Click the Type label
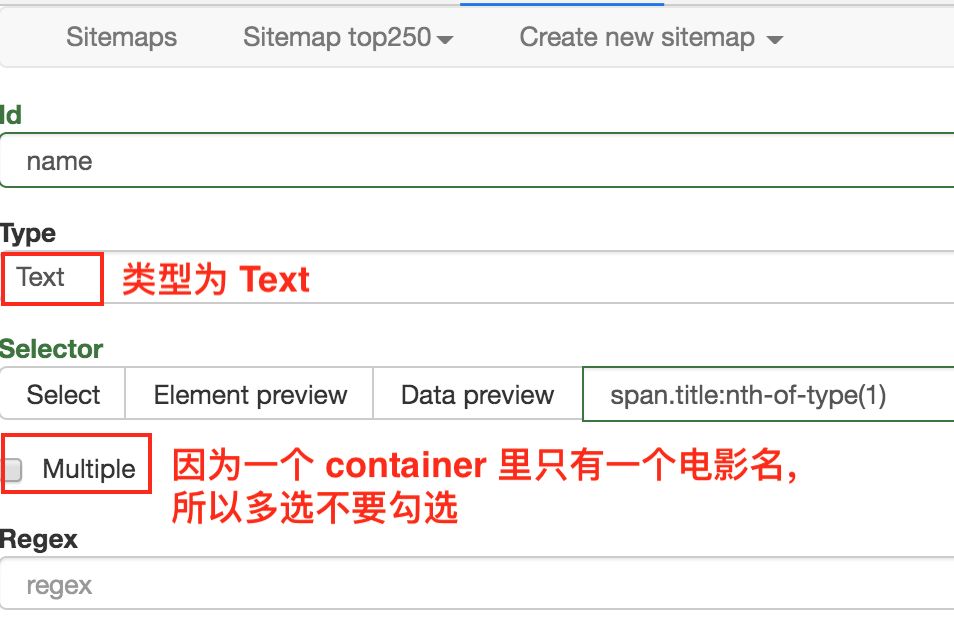Viewport: 954px width, 636px height. coord(28,233)
